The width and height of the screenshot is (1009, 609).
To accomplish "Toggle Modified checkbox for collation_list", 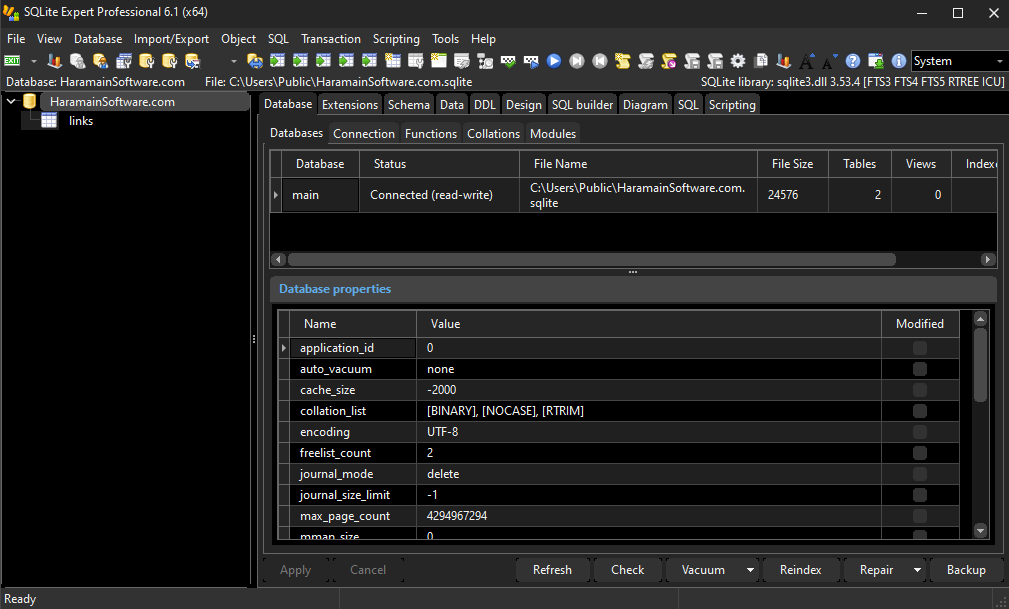I will pos(920,411).
